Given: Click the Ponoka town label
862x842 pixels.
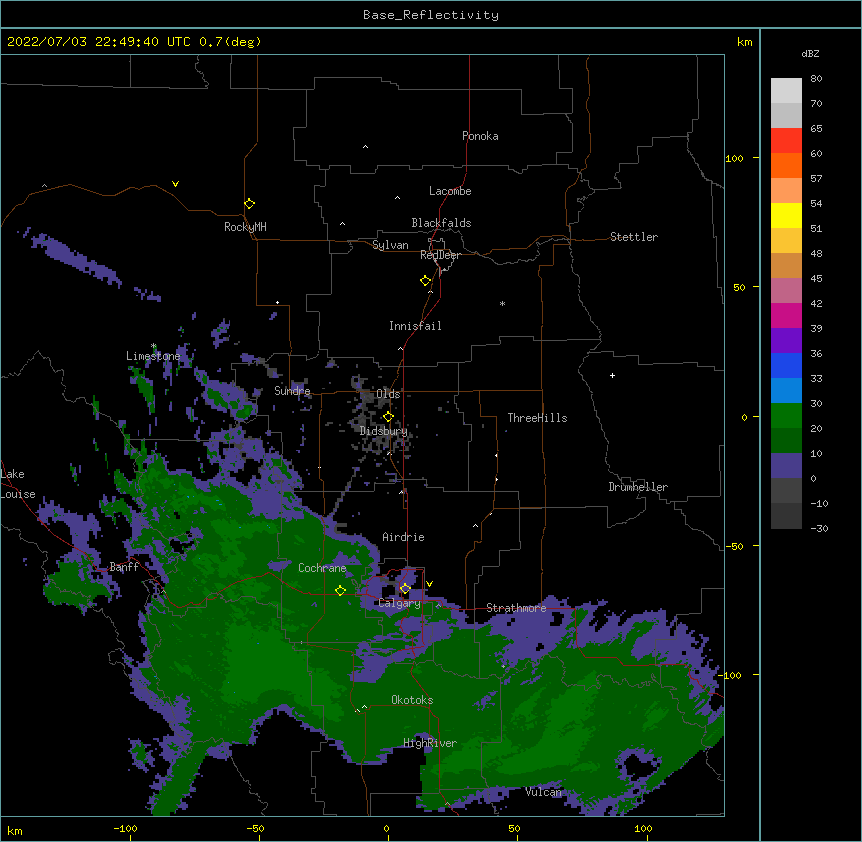Looking at the screenshot, I should pyautogui.click(x=480, y=136).
